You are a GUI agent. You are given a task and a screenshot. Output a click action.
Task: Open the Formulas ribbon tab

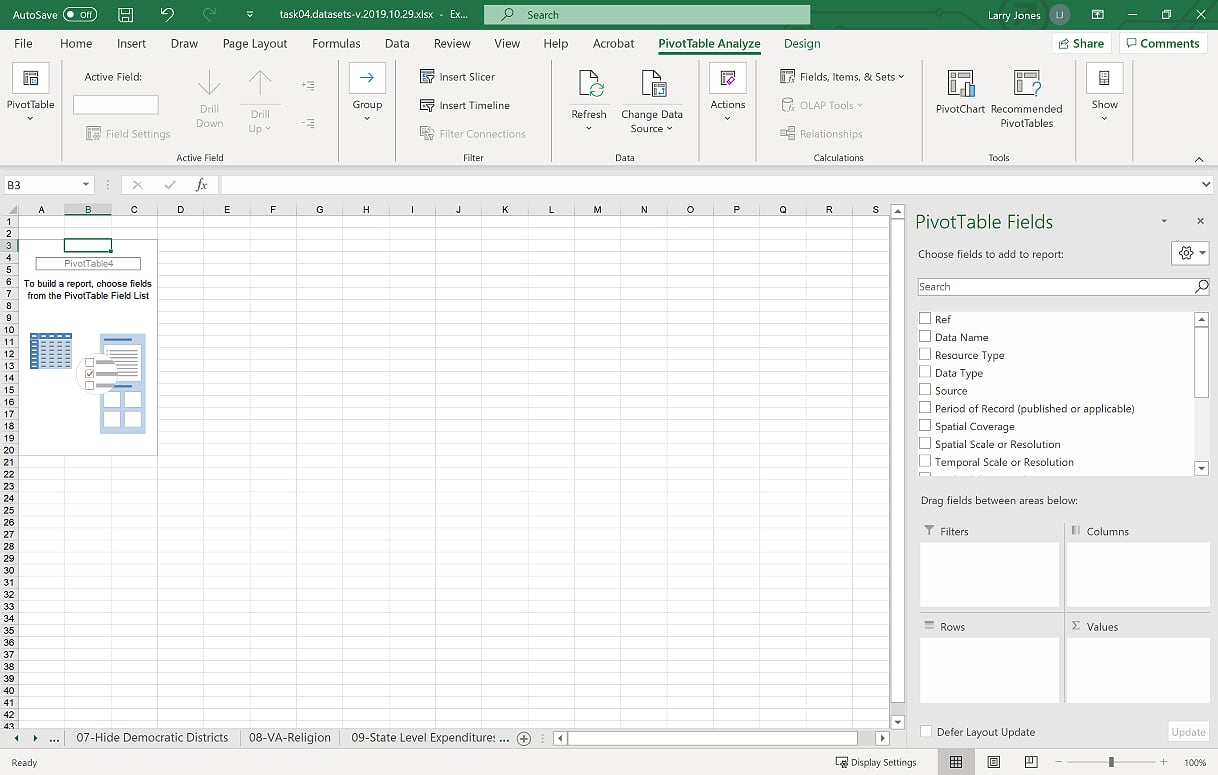[336, 44]
